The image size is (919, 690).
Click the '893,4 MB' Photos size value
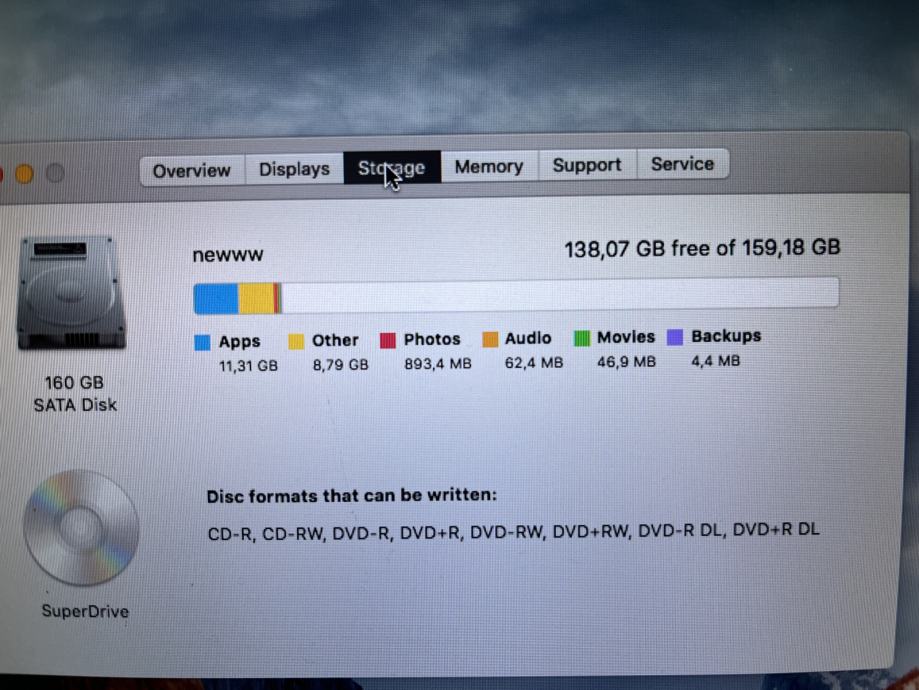[438, 363]
